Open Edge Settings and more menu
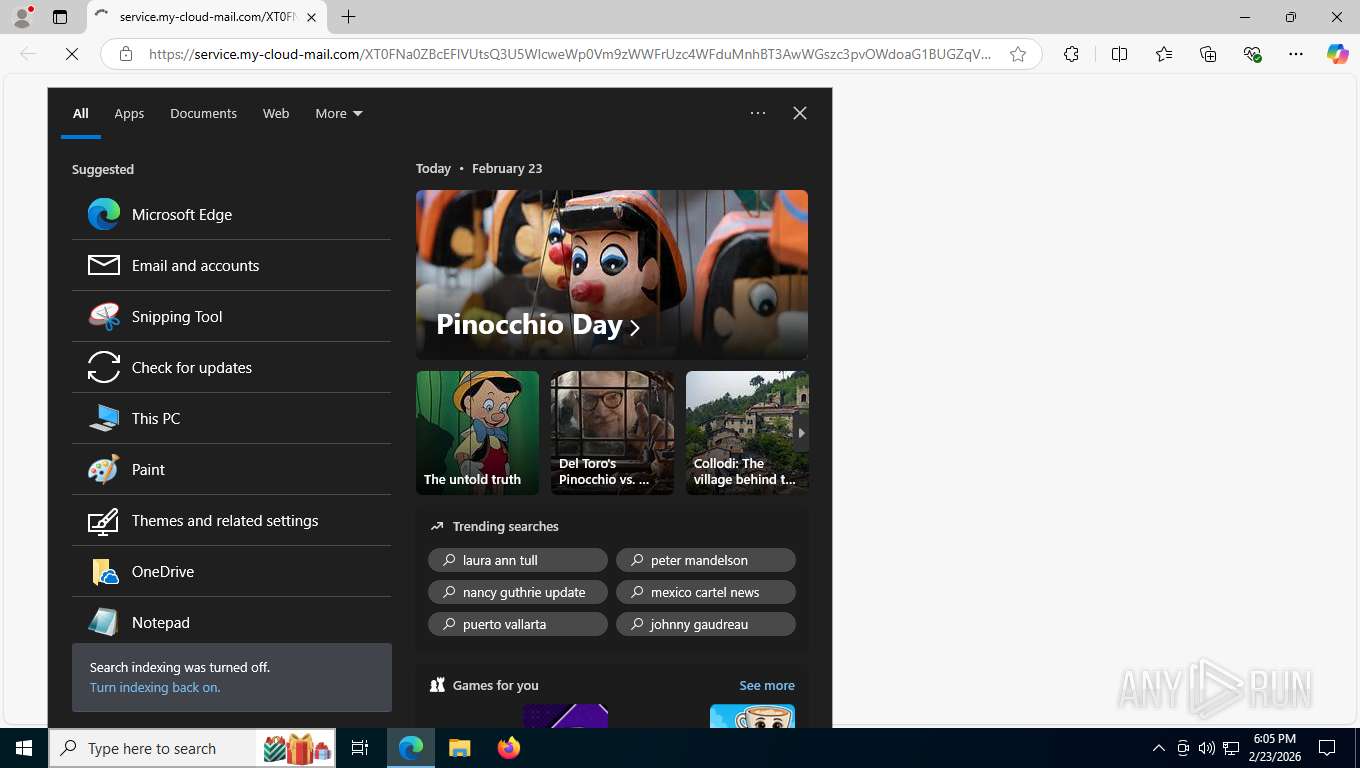Screen dimensions: 1360x768 coord(1296,54)
